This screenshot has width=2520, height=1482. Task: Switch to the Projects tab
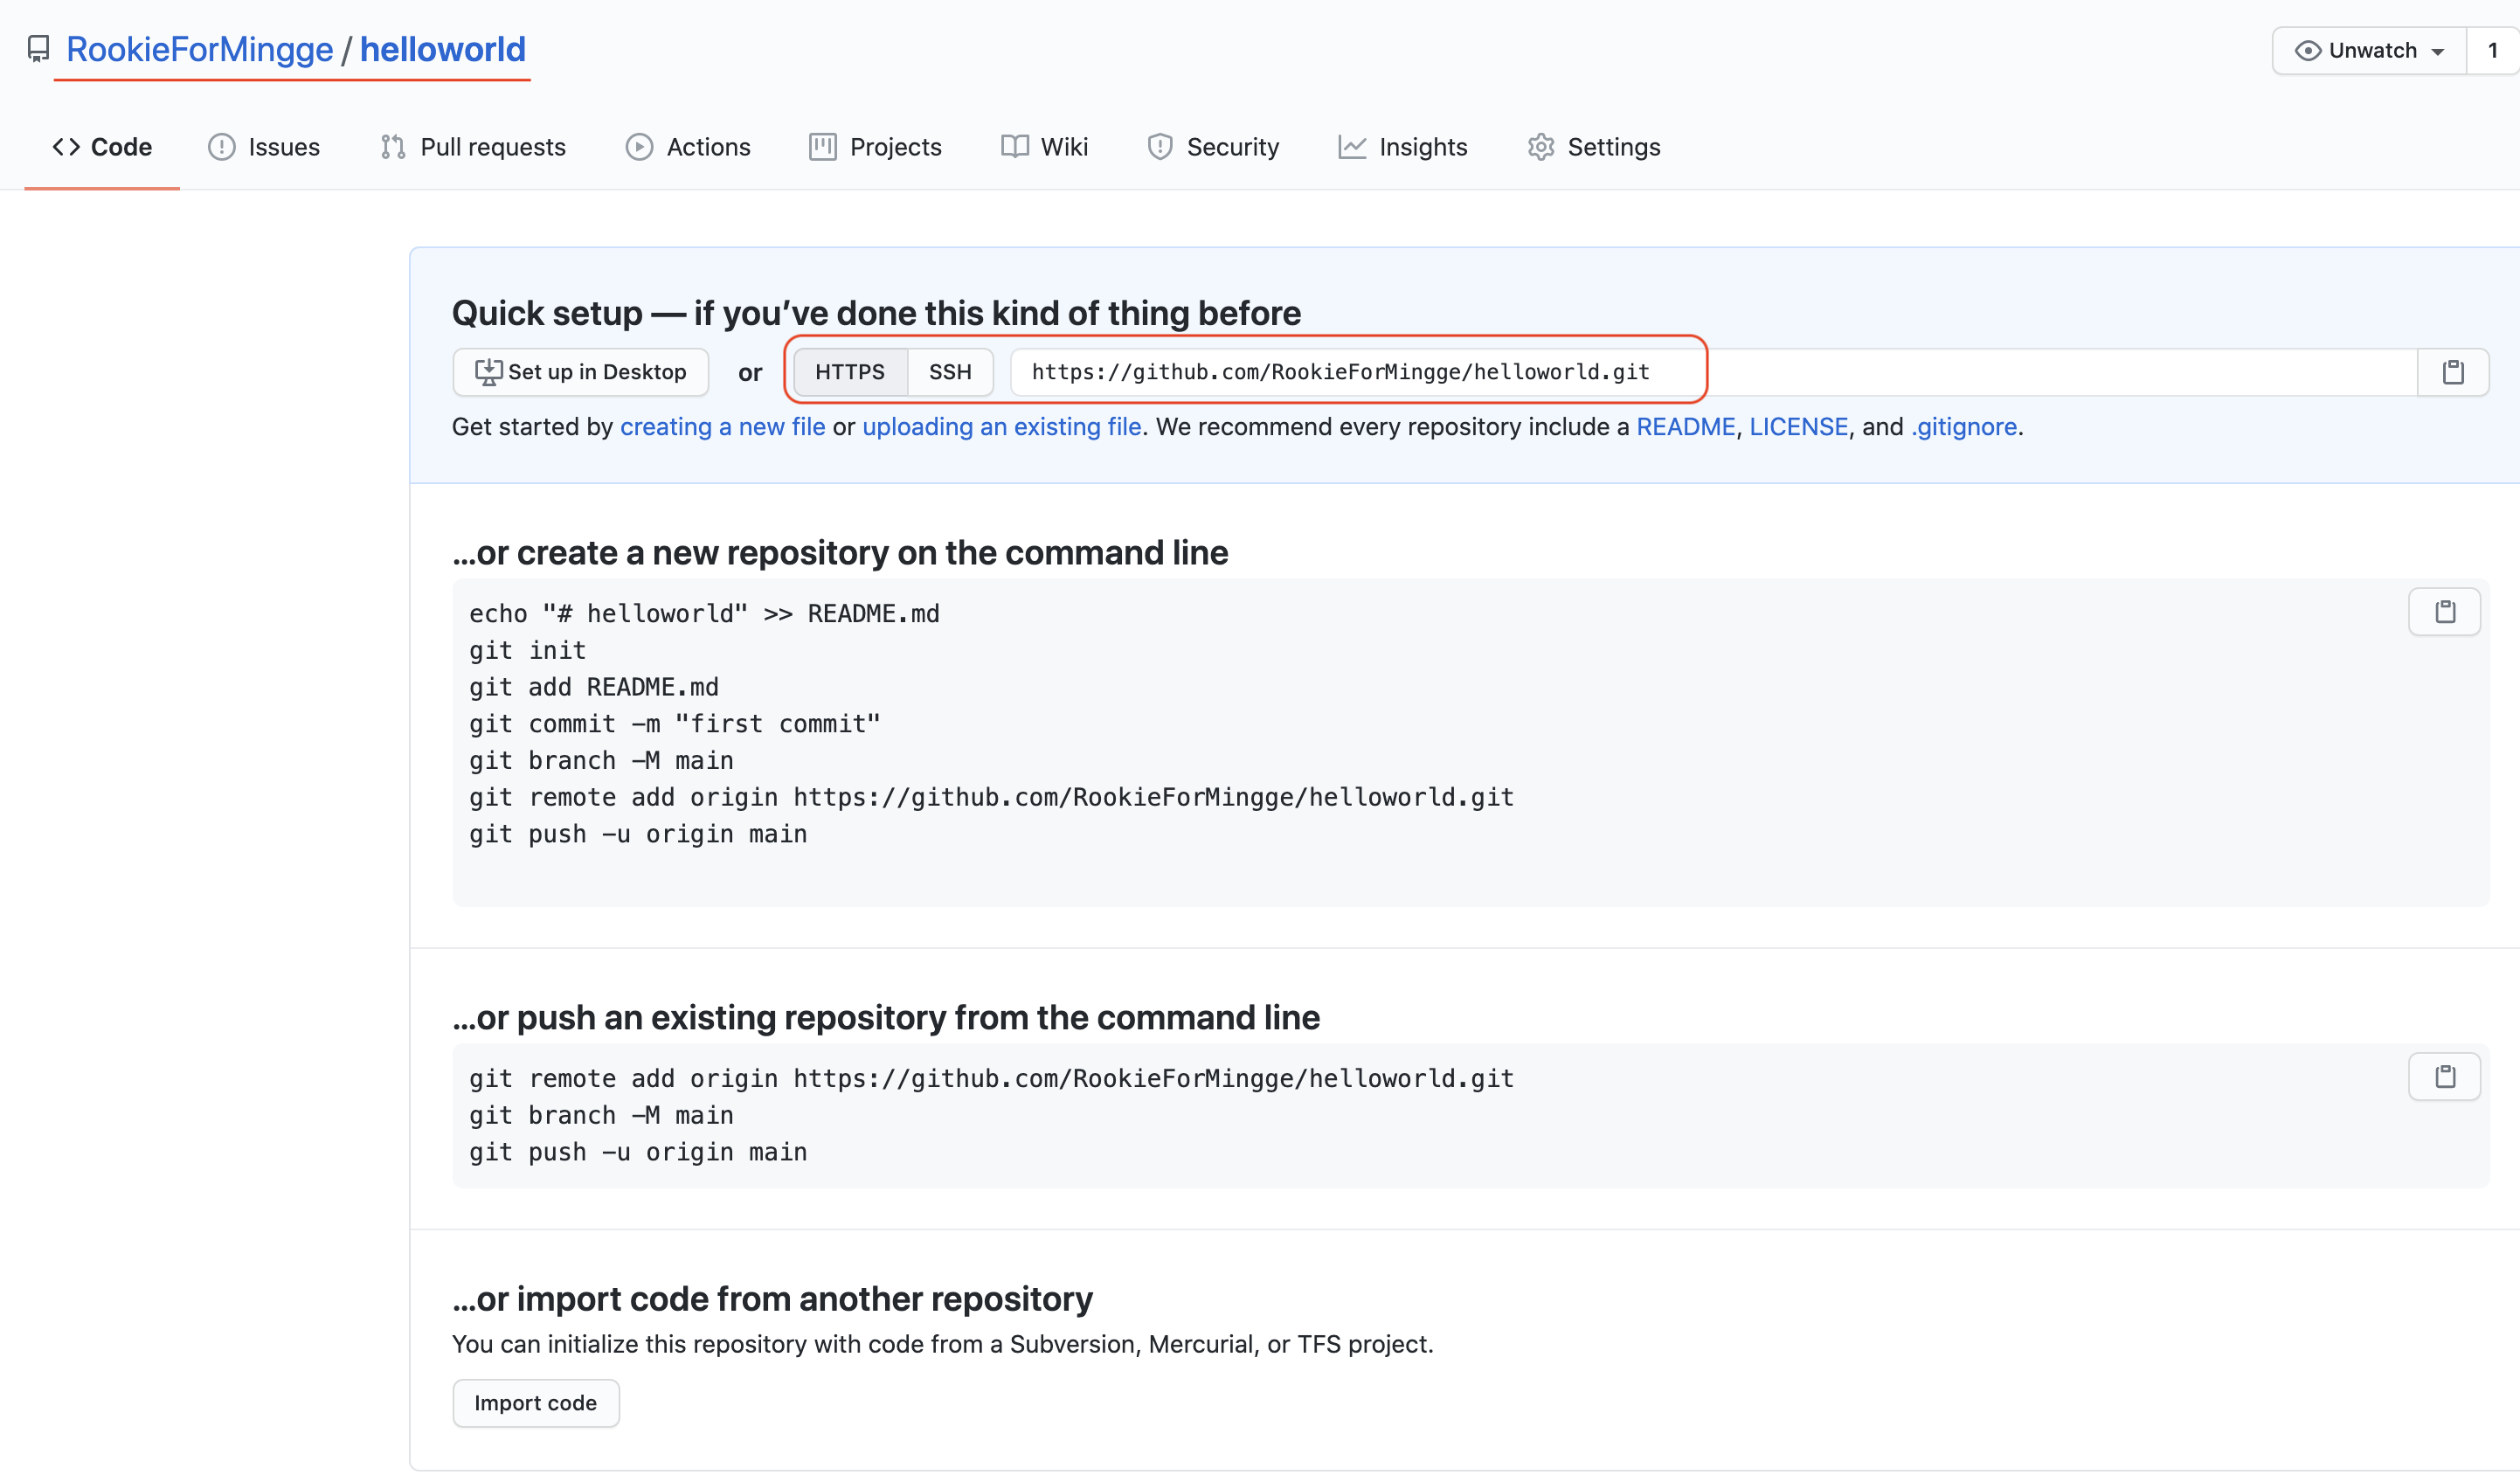coord(875,147)
